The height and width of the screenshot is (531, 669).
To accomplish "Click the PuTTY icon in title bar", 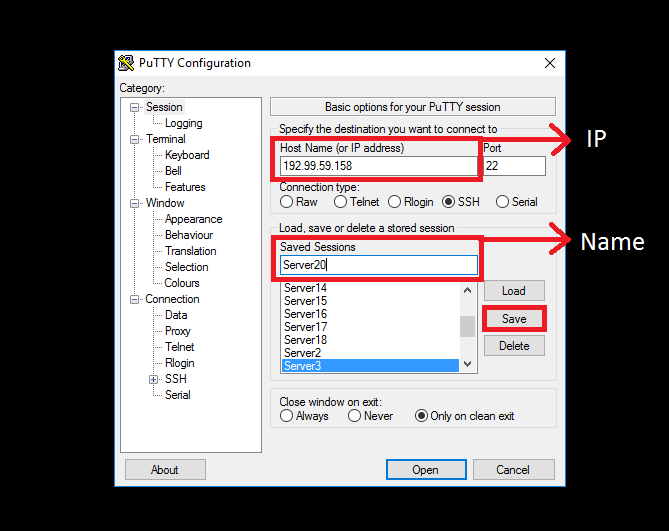I will point(126,63).
